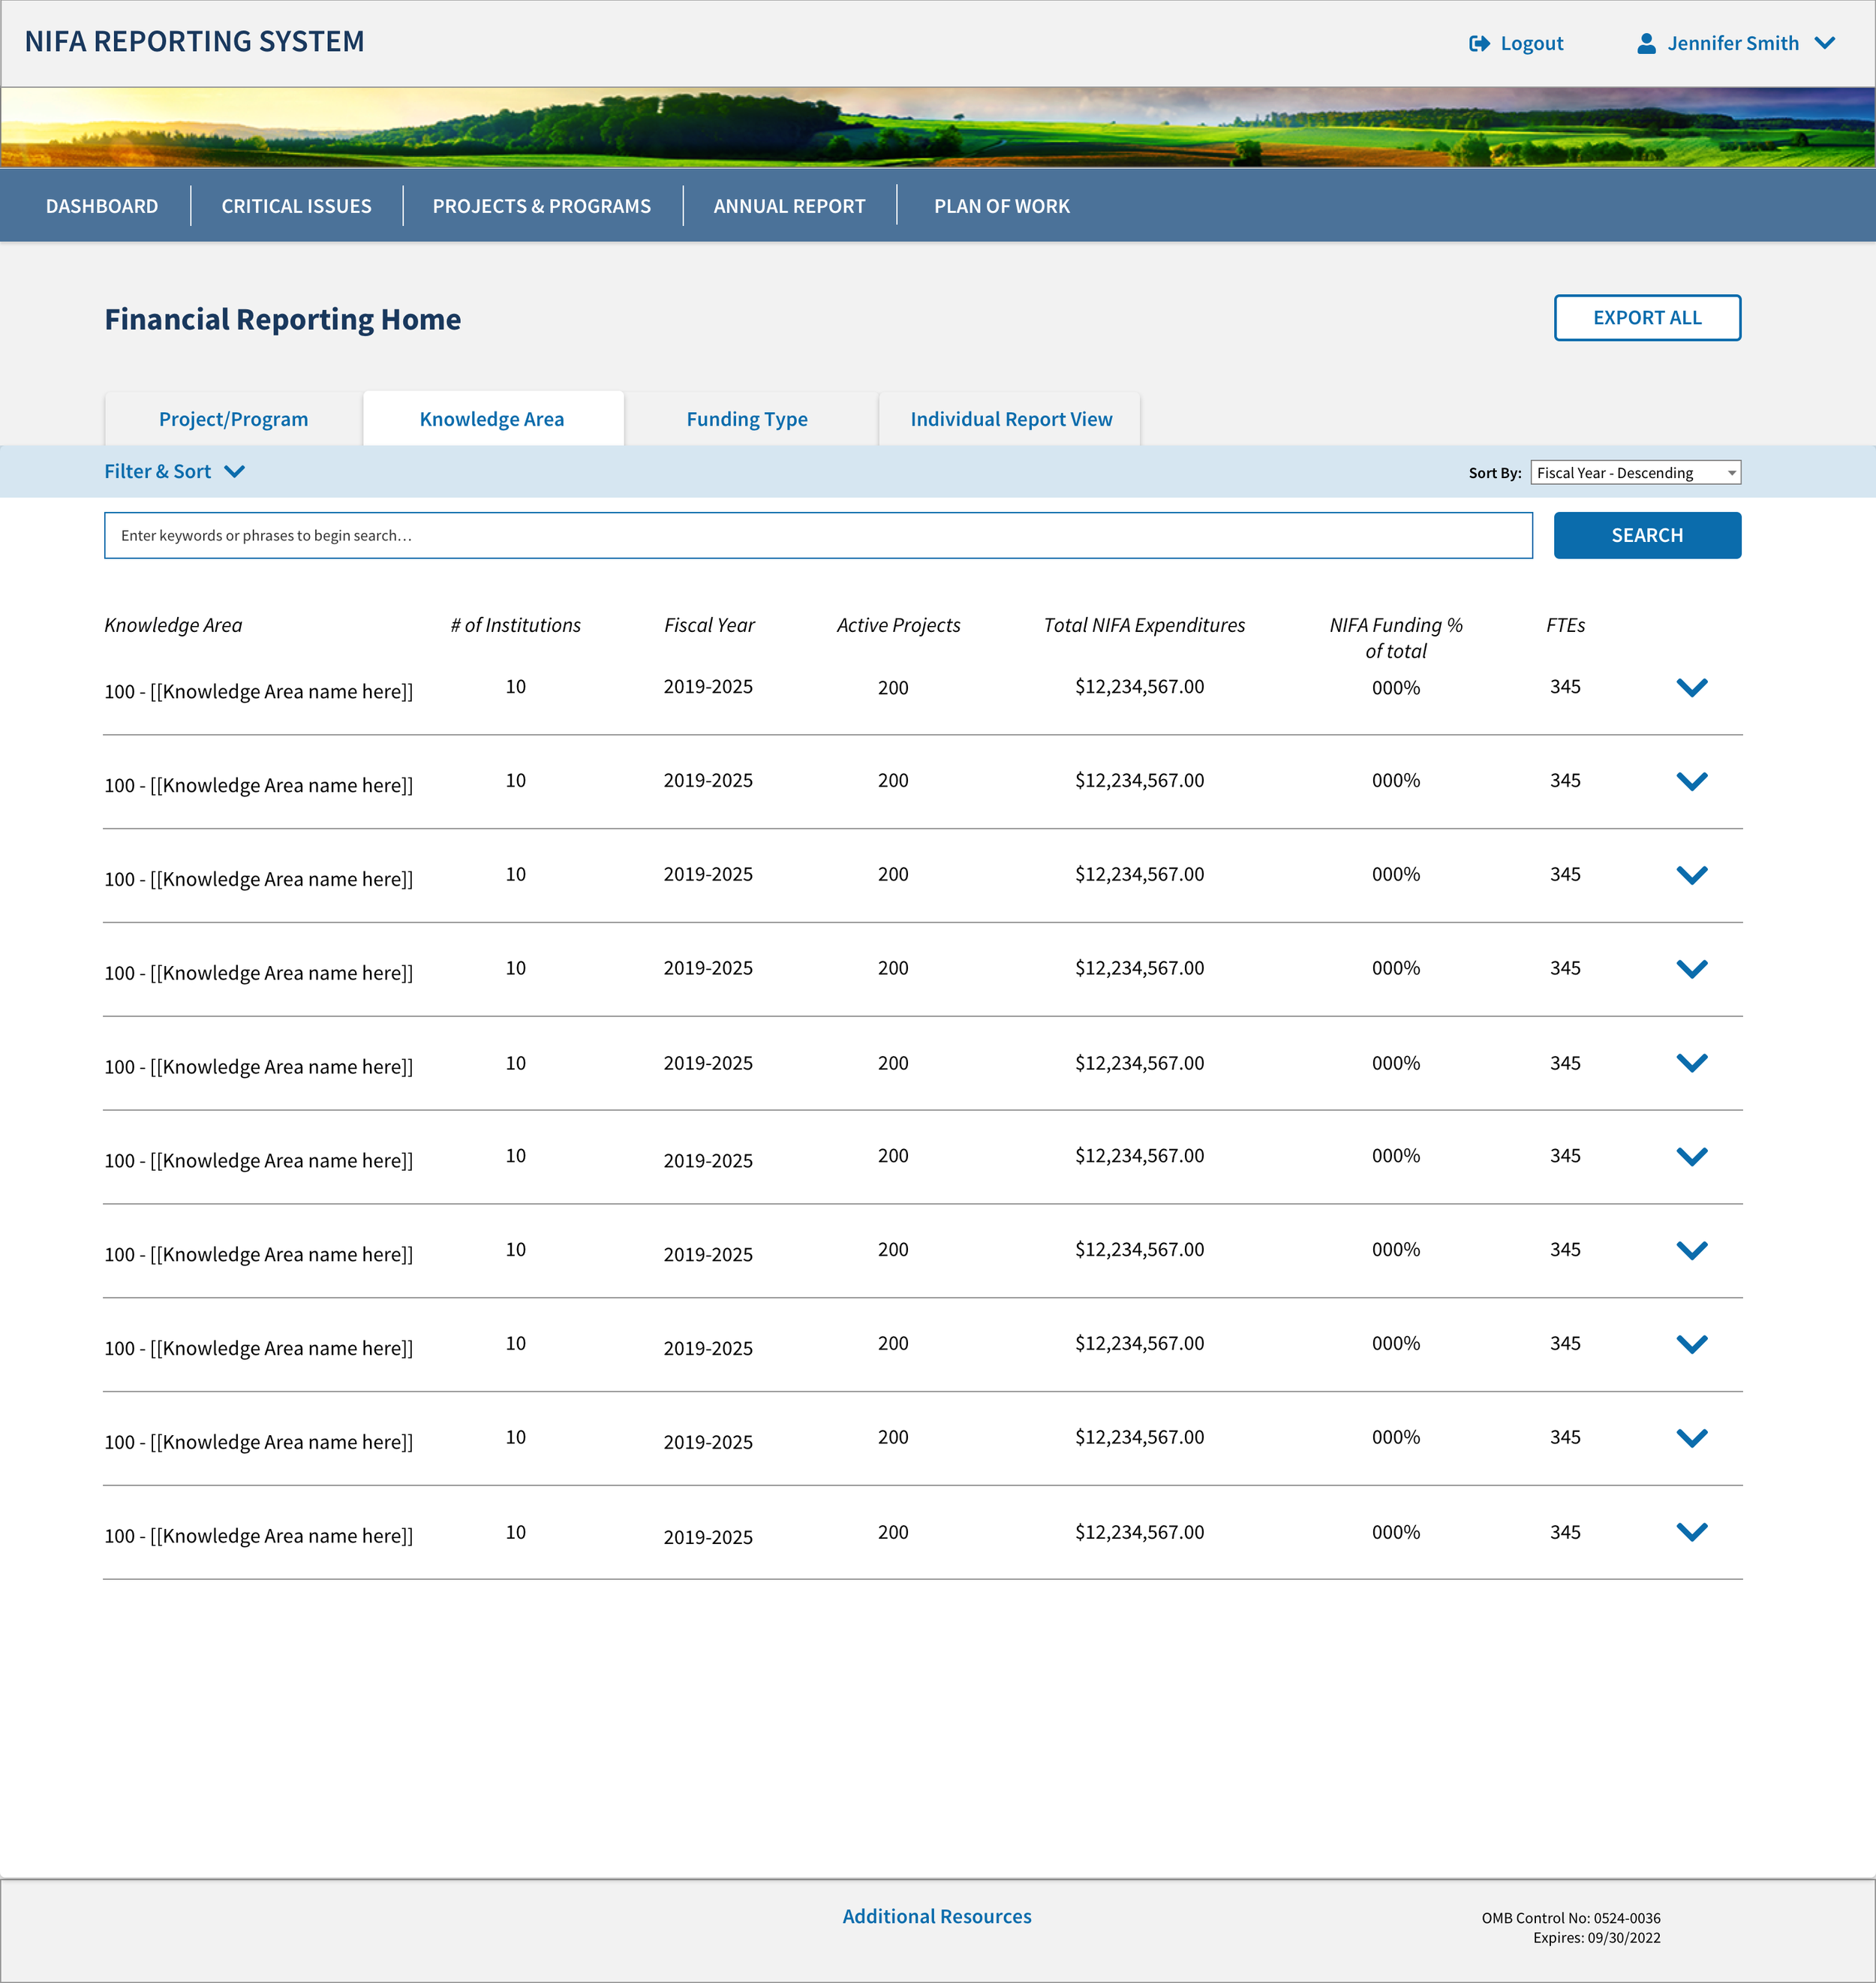Expand the second Knowledge Area row chevron
Screen dimensions: 1876x1983
pos(1691,781)
